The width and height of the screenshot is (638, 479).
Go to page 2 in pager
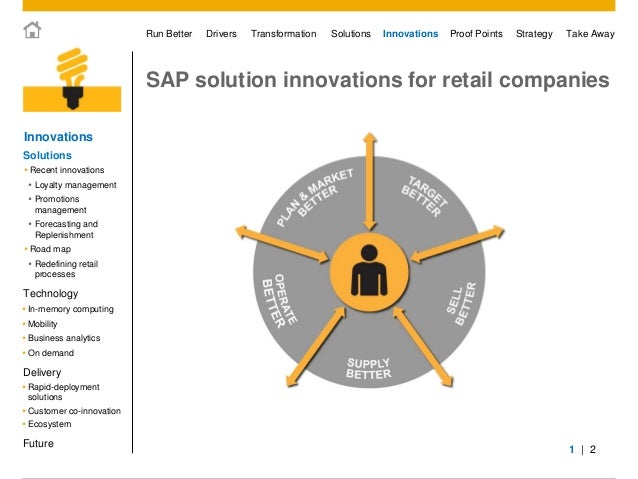click(x=592, y=449)
